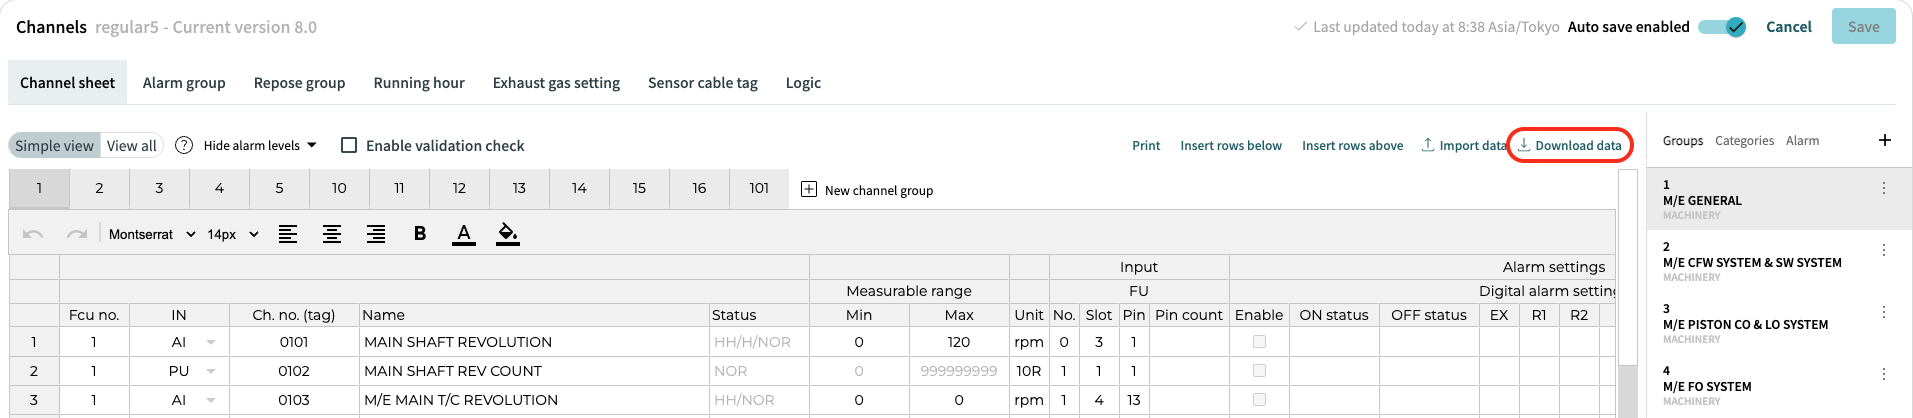
Task: Align text center
Action: (332, 234)
